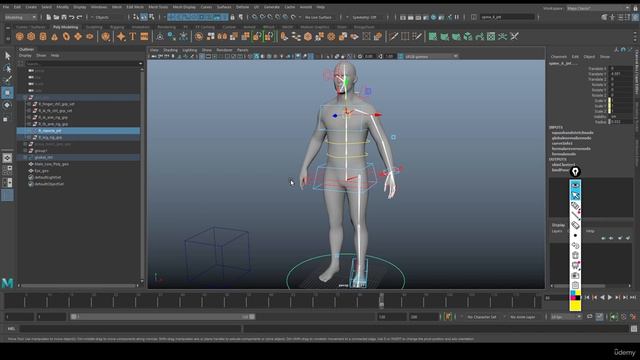This screenshot has width=640, height=360.
Task: Expand the group1 node in the Outliner
Action: pyautogui.click(x=25, y=151)
